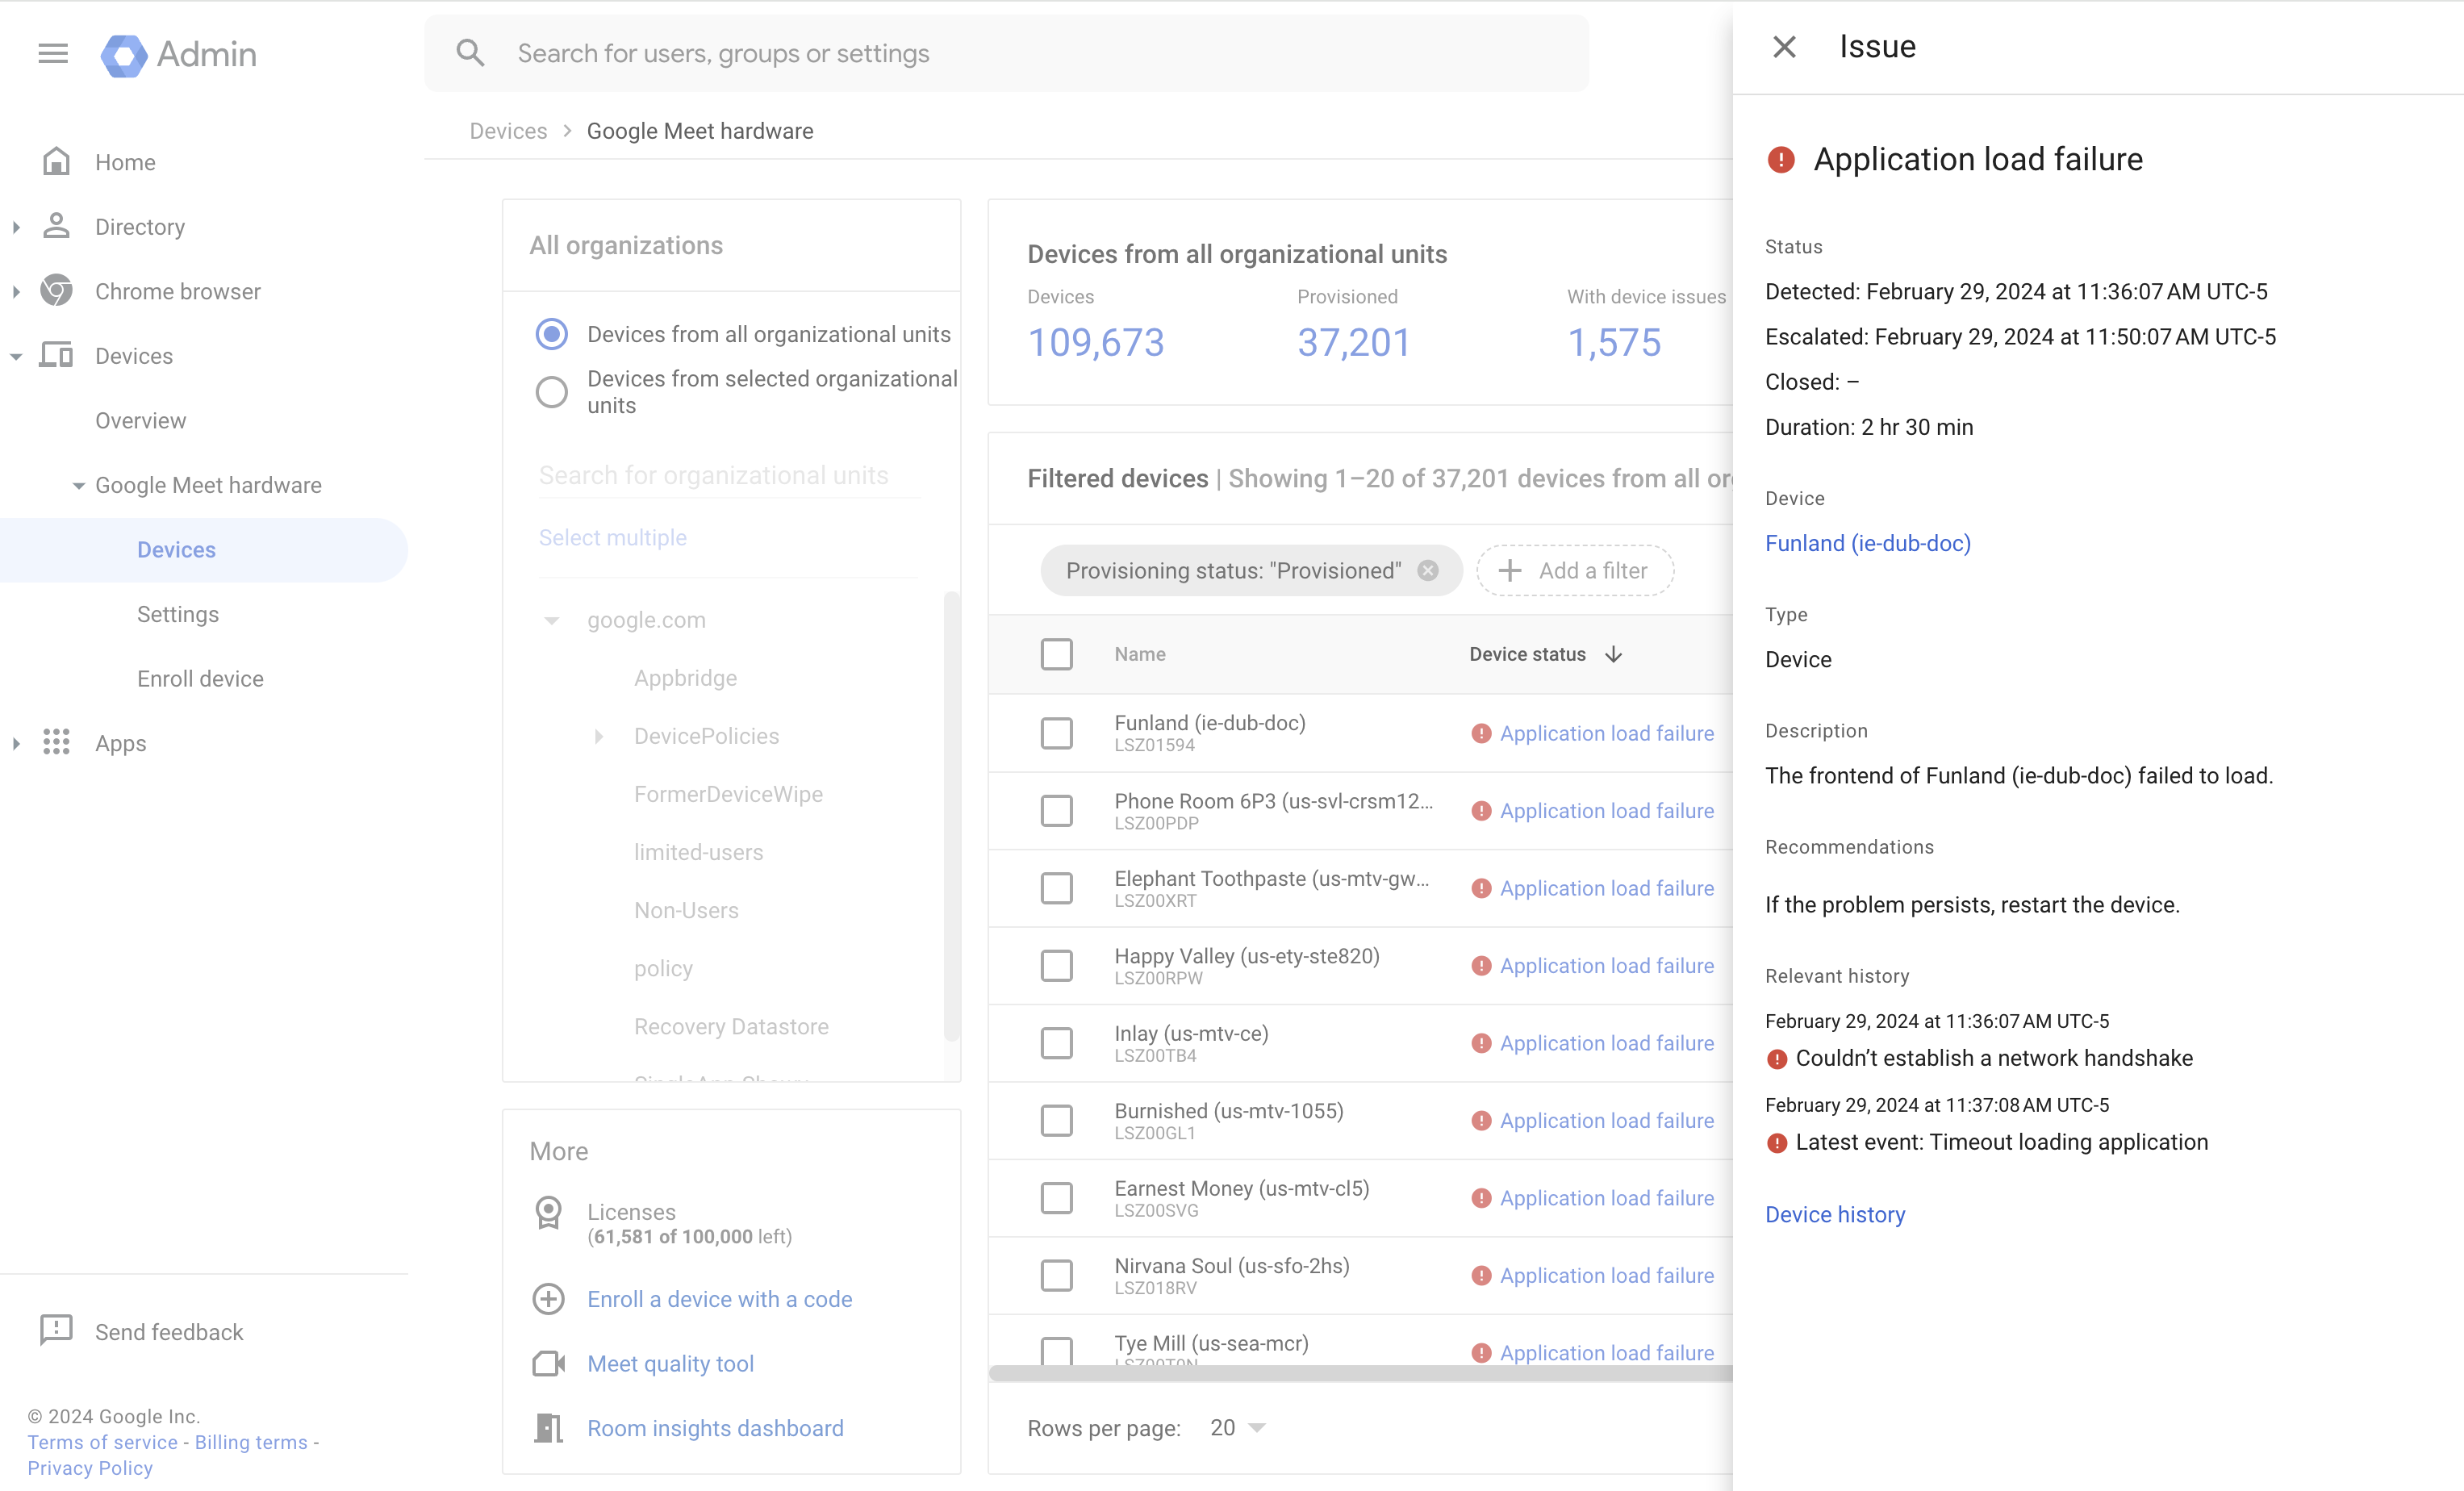Toggle the select-all checkbox in table header
Image resolution: width=2464 pixels, height=1491 pixels.
[1056, 654]
